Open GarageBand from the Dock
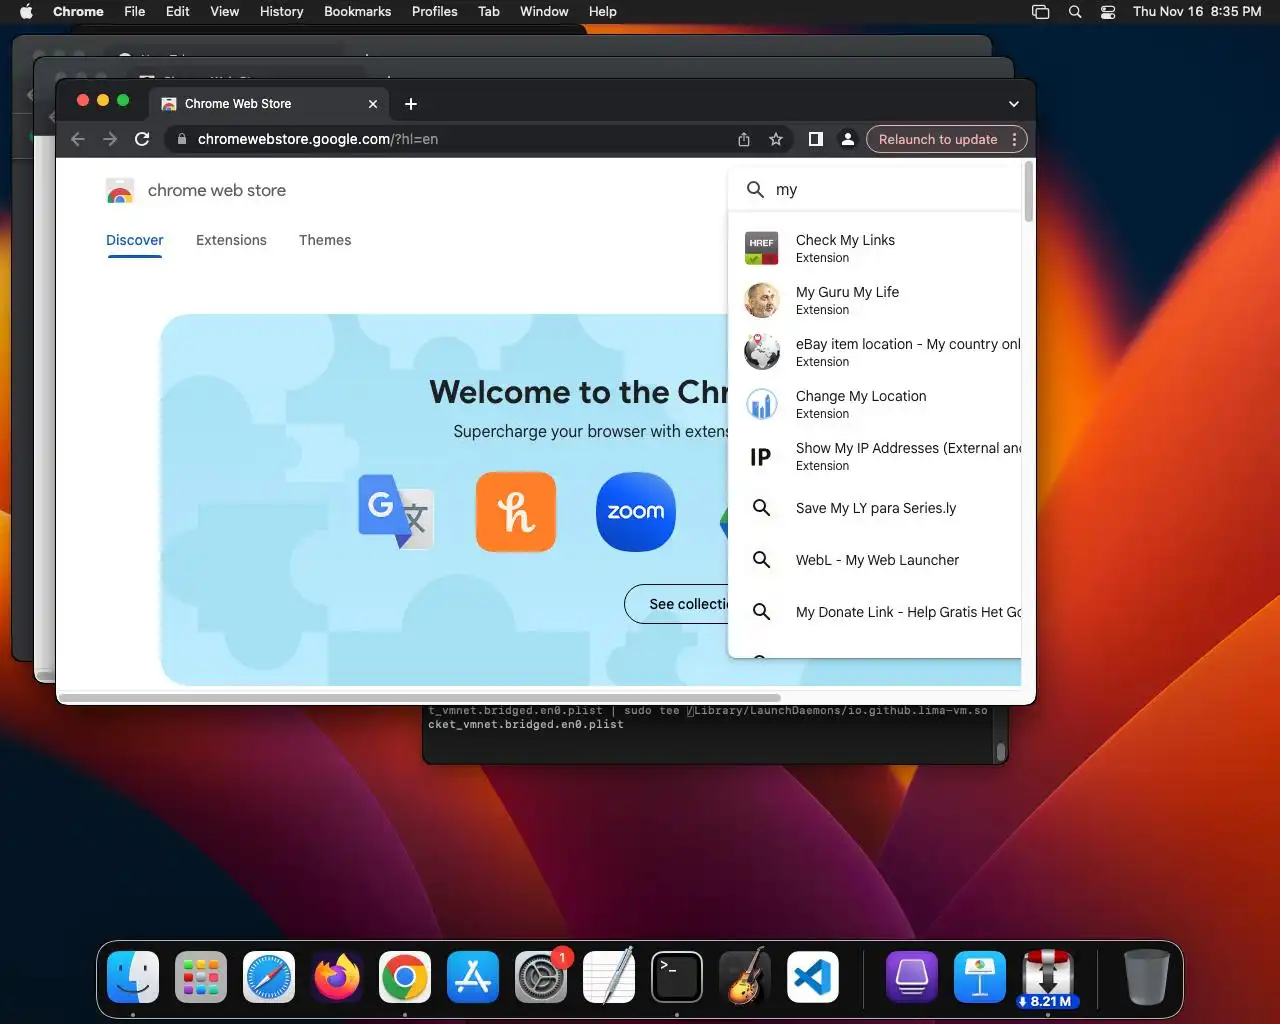The width and height of the screenshot is (1280, 1024). tap(745, 977)
